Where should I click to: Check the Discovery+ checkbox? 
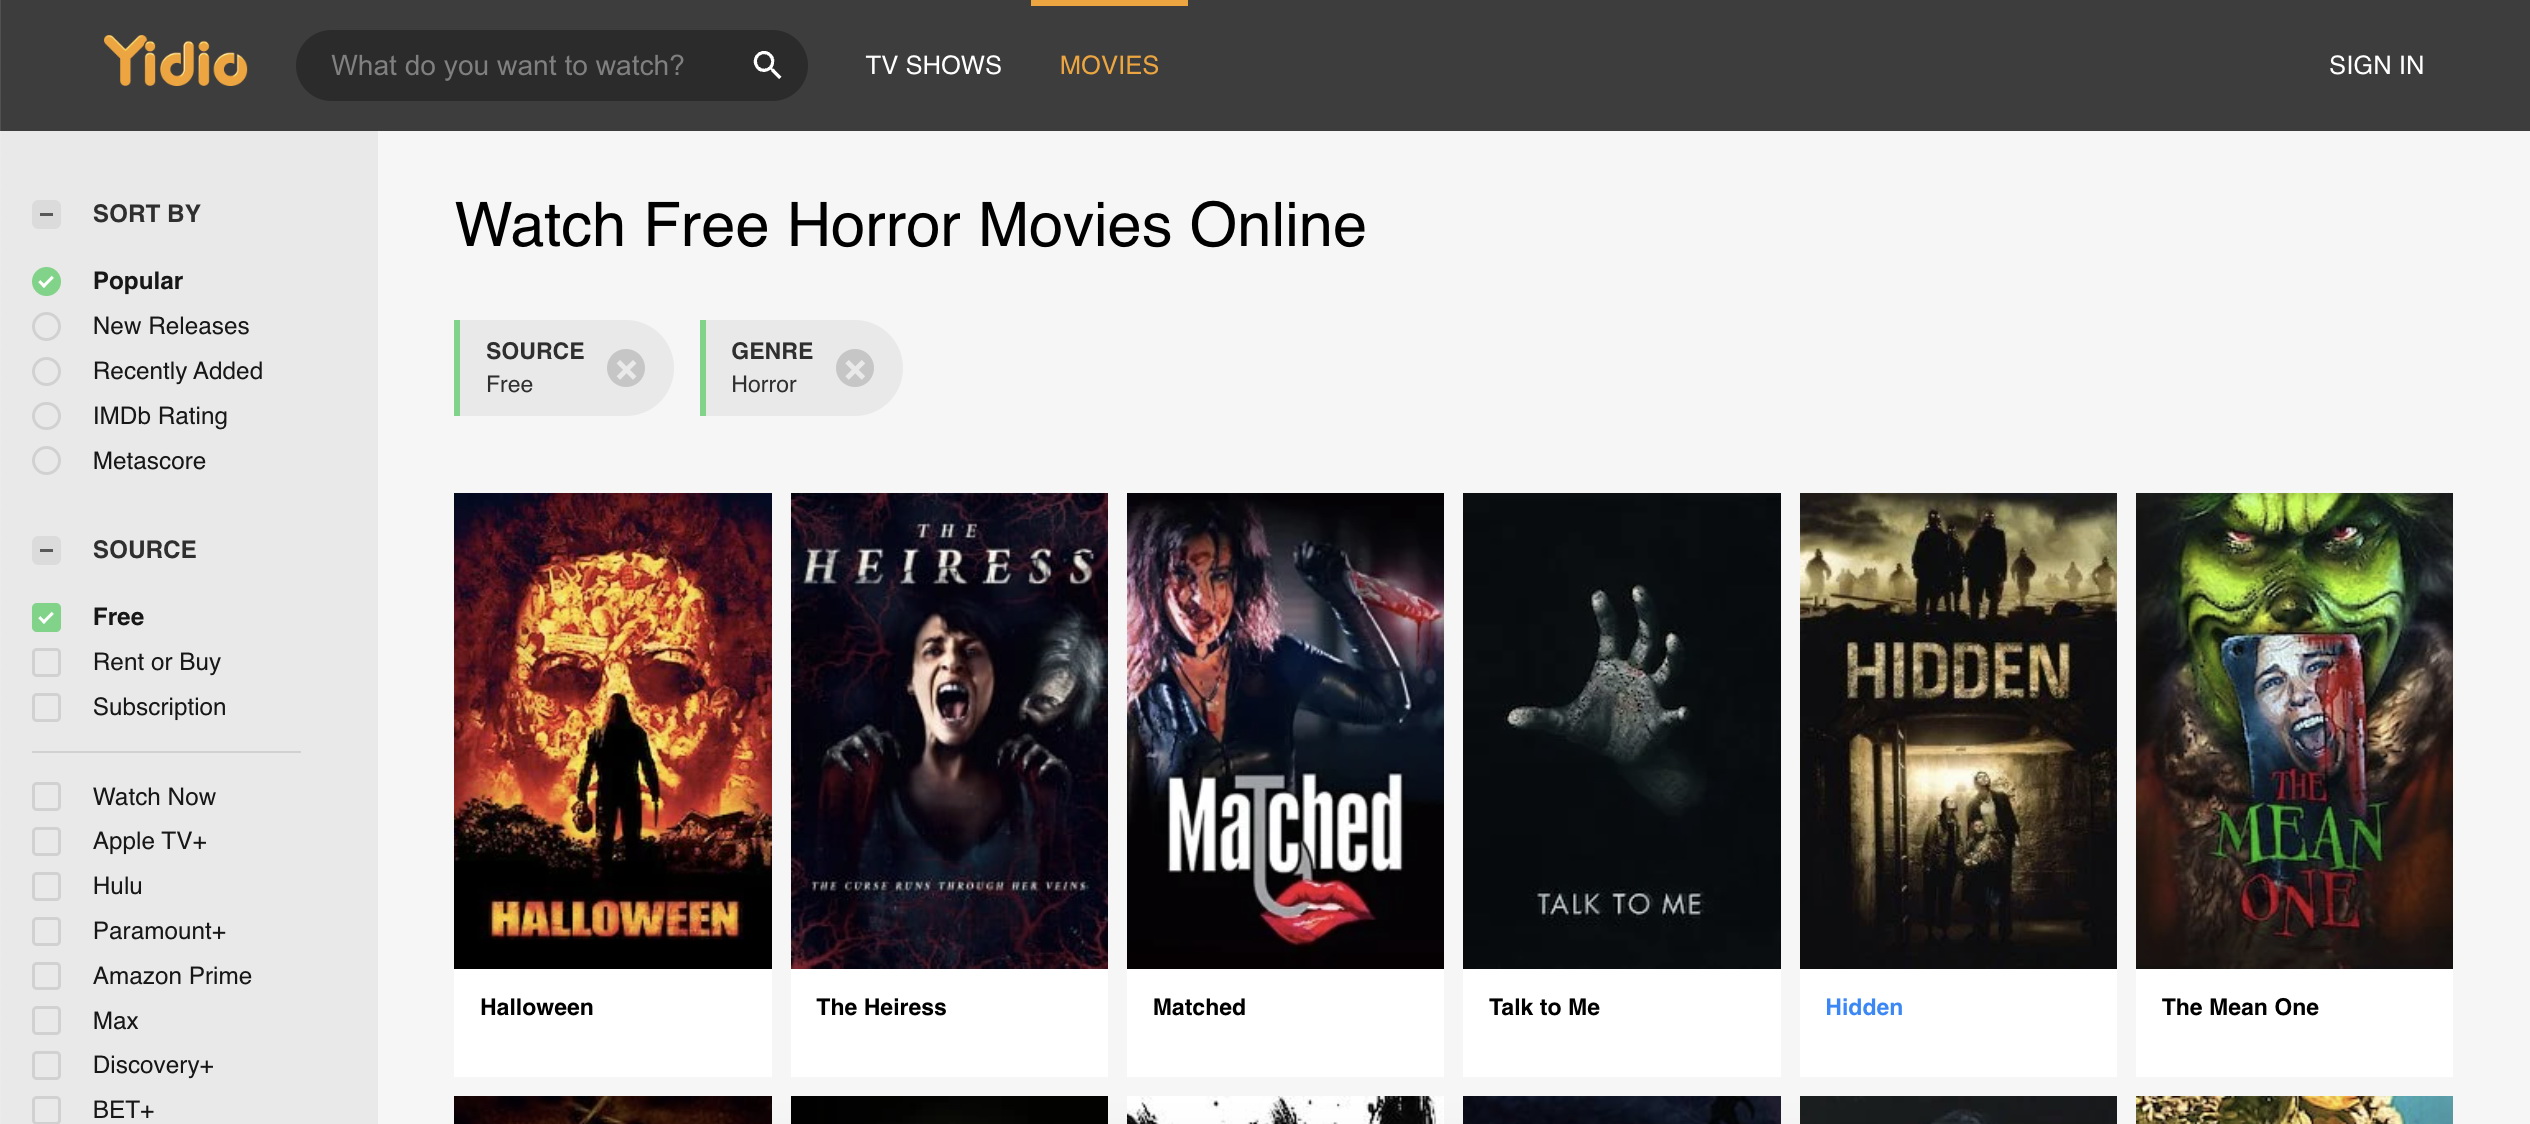pos(46,1065)
